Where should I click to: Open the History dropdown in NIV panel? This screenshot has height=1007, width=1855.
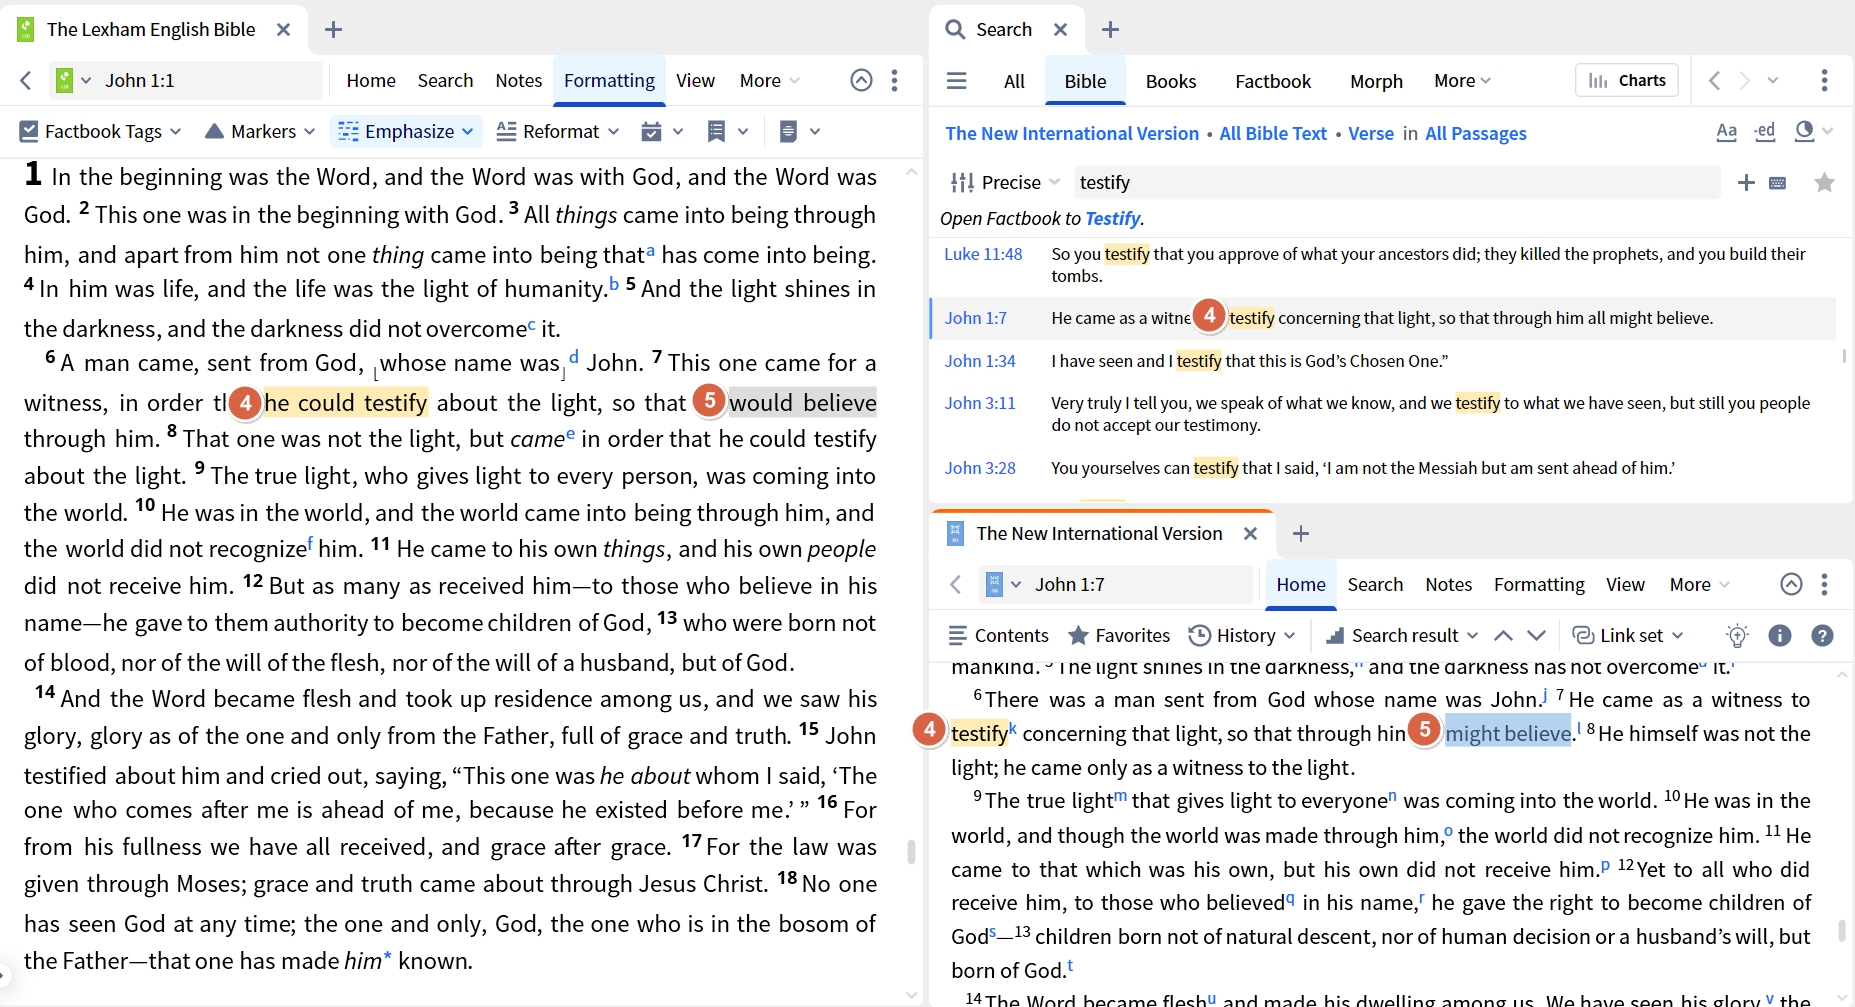tap(1241, 635)
